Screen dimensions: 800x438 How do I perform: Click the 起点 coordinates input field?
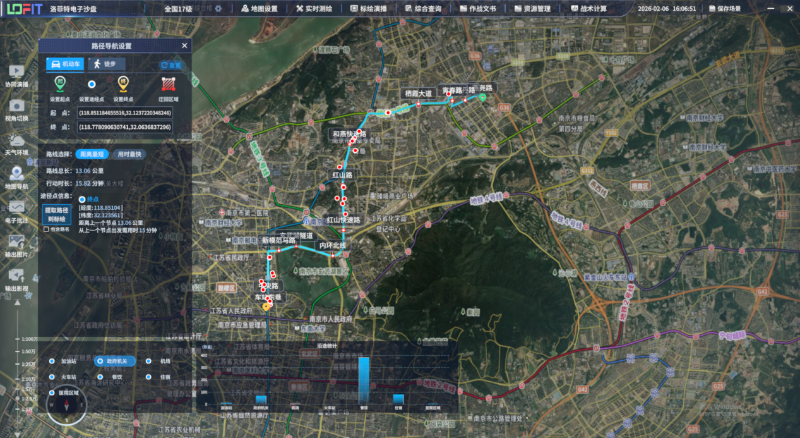[x=125, y=112]
